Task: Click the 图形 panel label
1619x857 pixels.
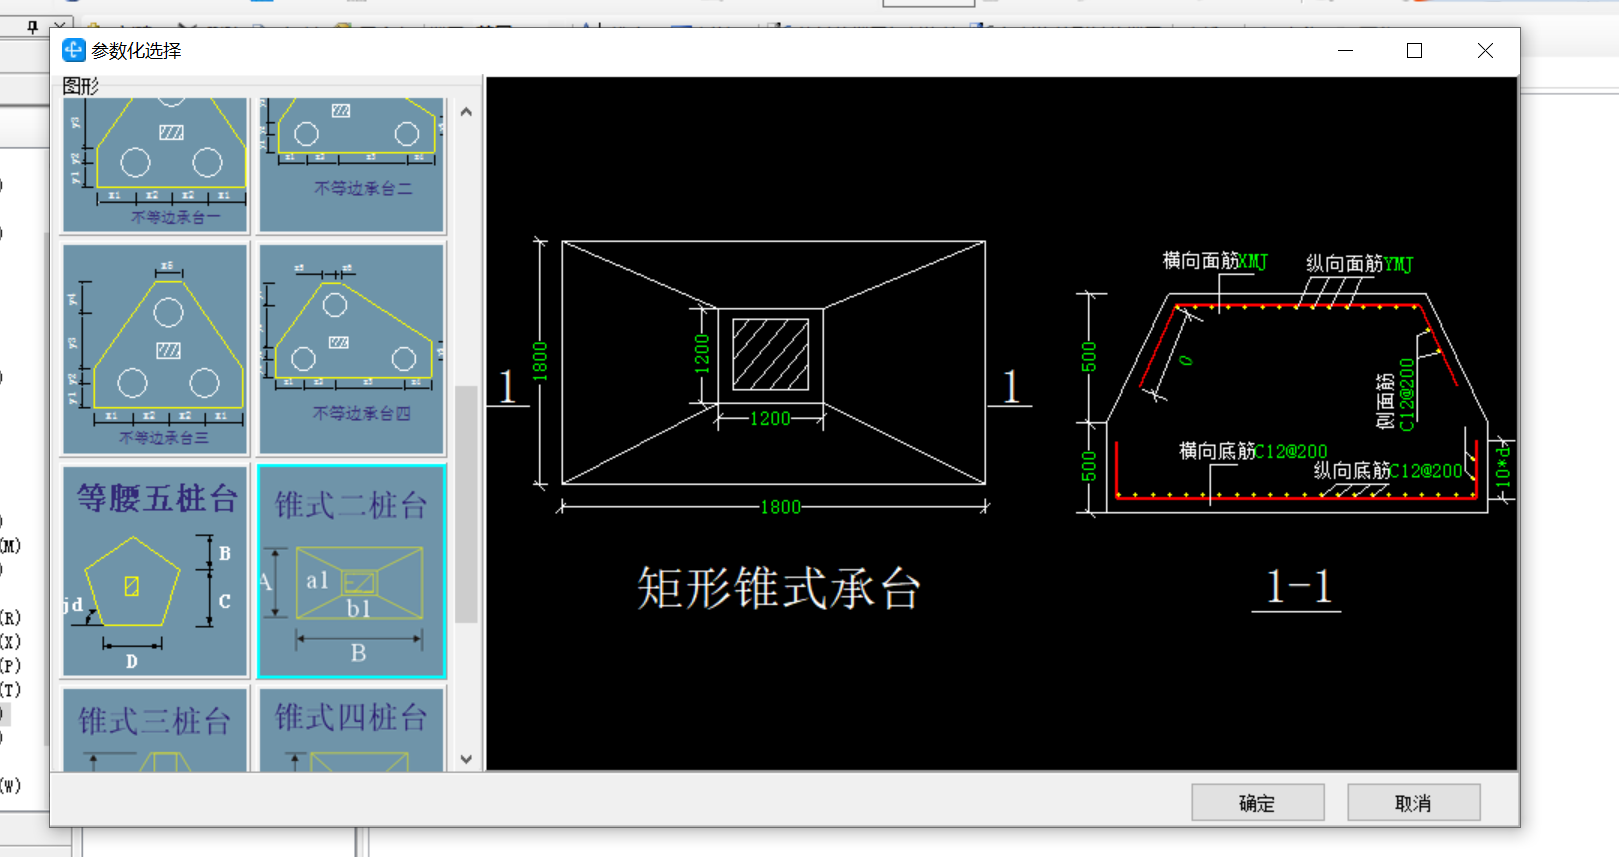Action: (x=81, y=86)
